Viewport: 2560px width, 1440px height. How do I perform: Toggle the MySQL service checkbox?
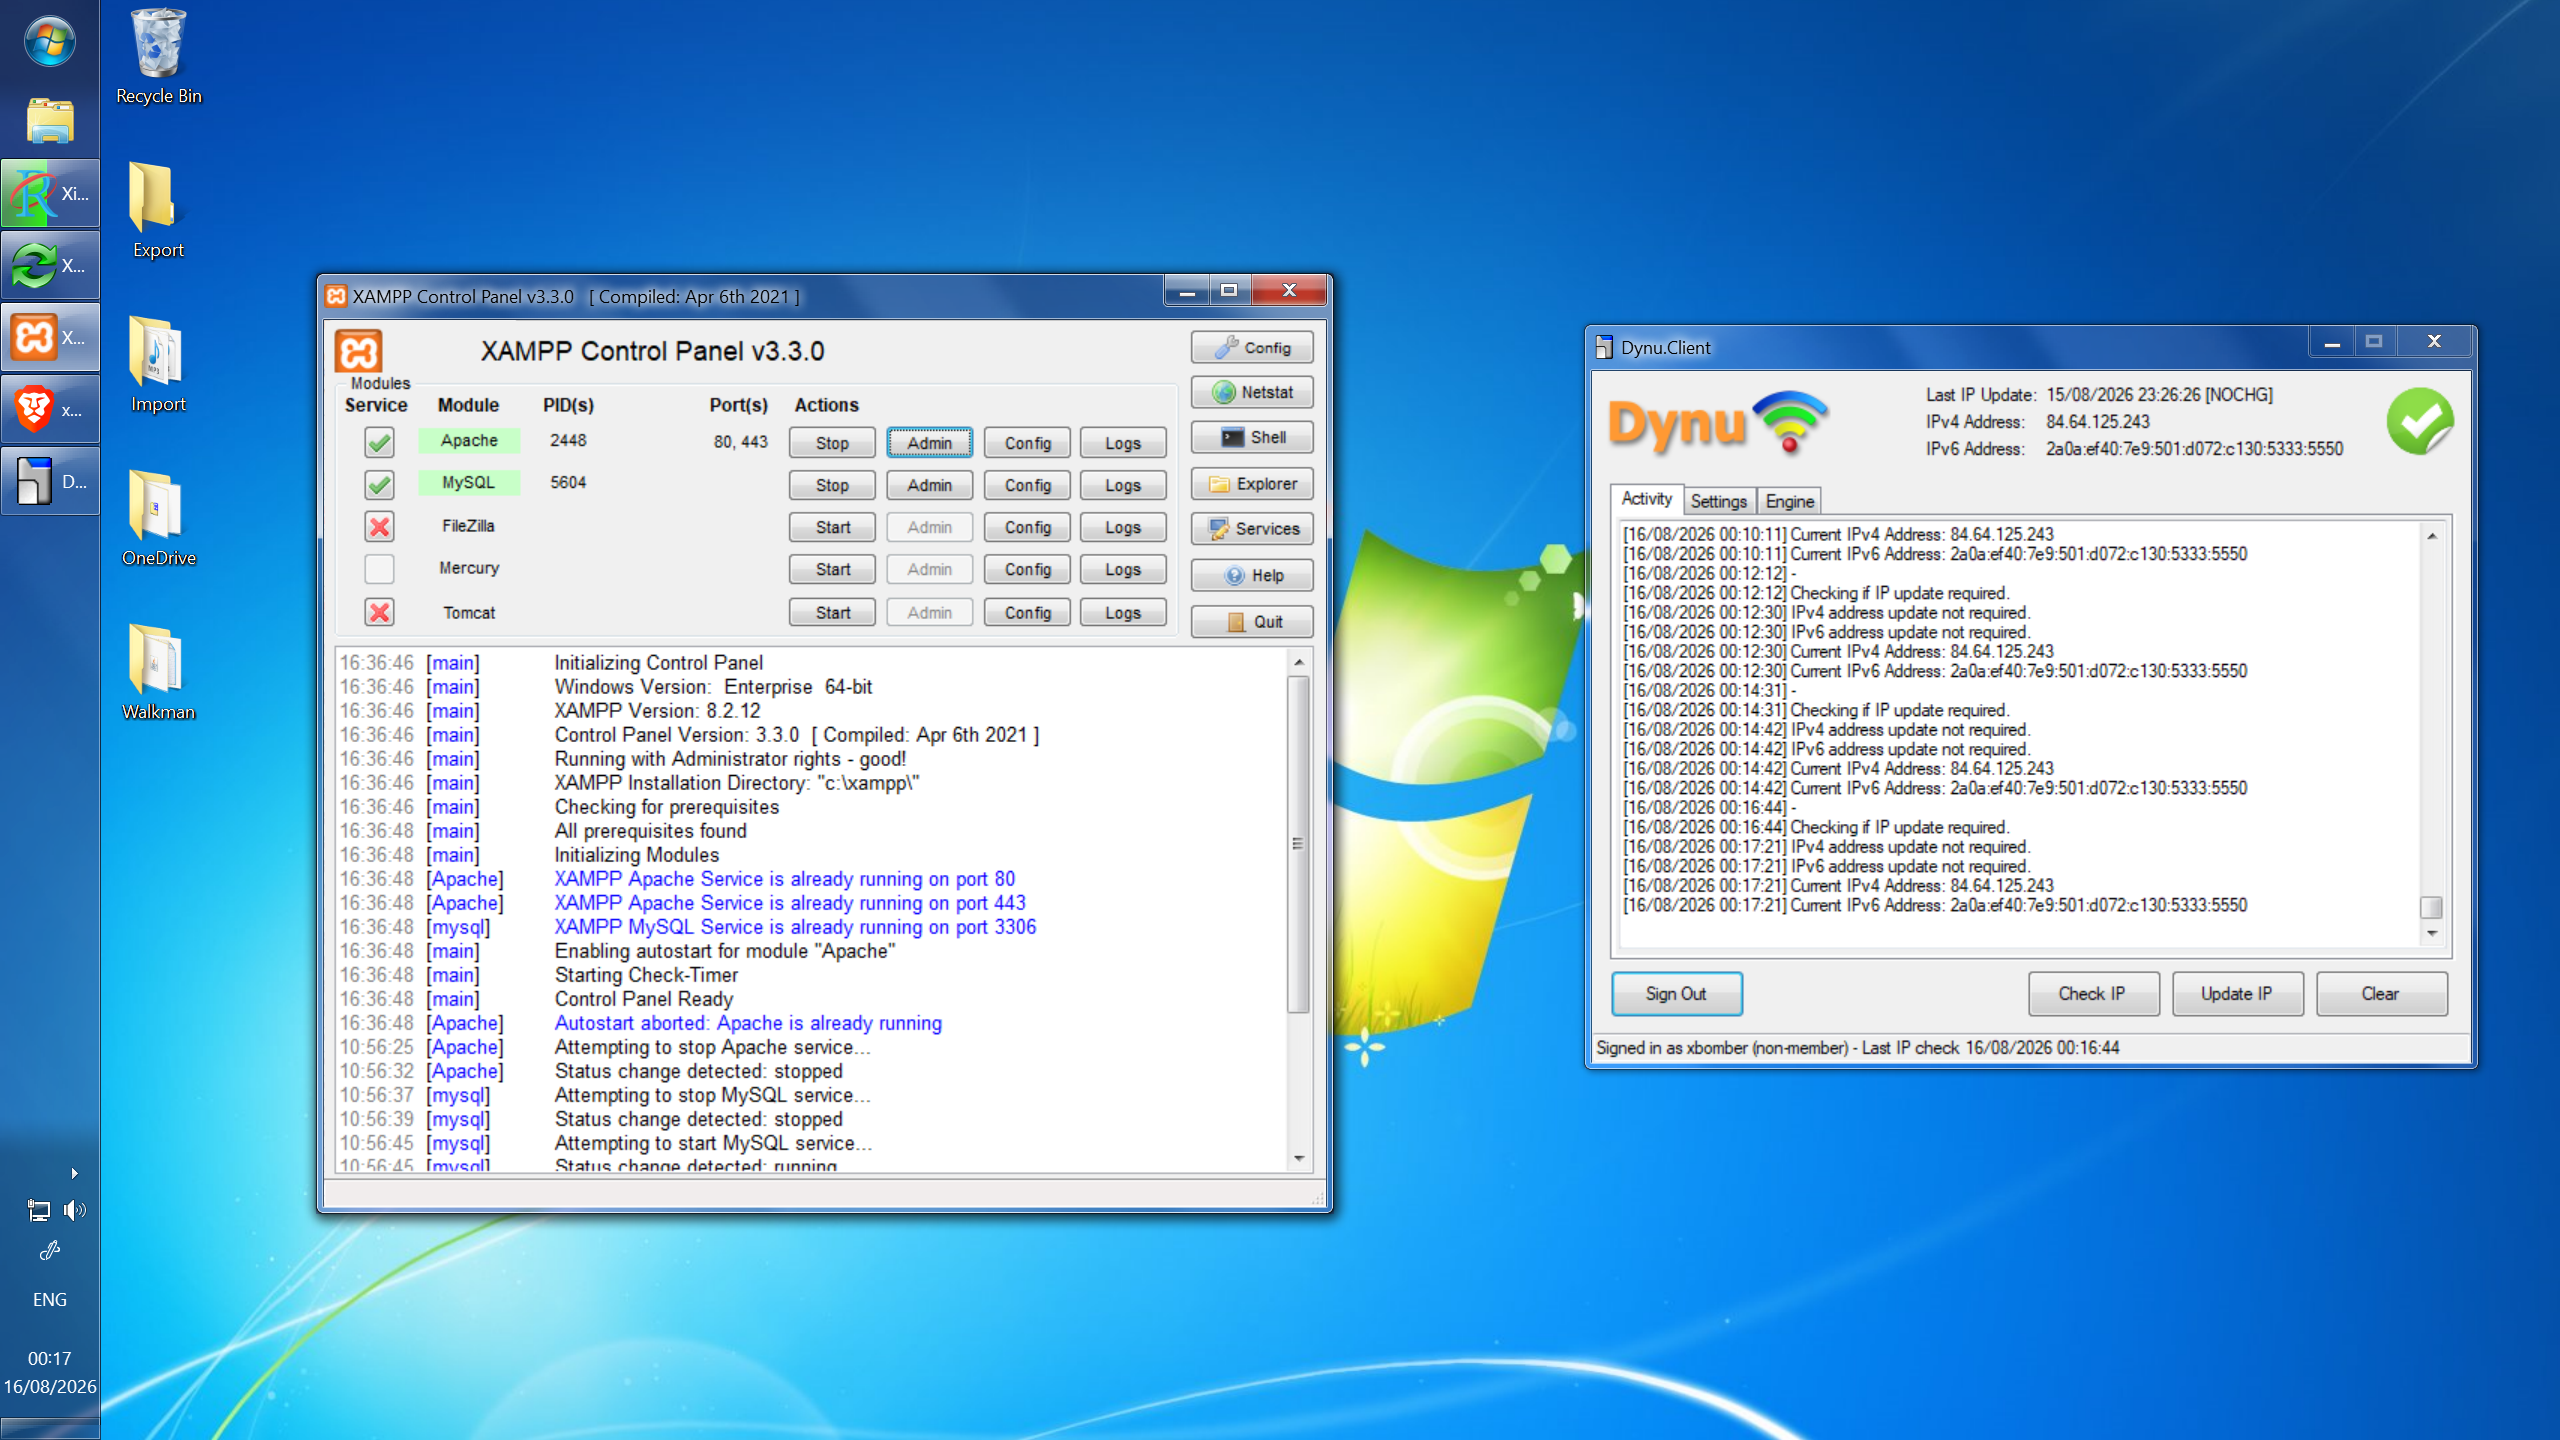379,485
